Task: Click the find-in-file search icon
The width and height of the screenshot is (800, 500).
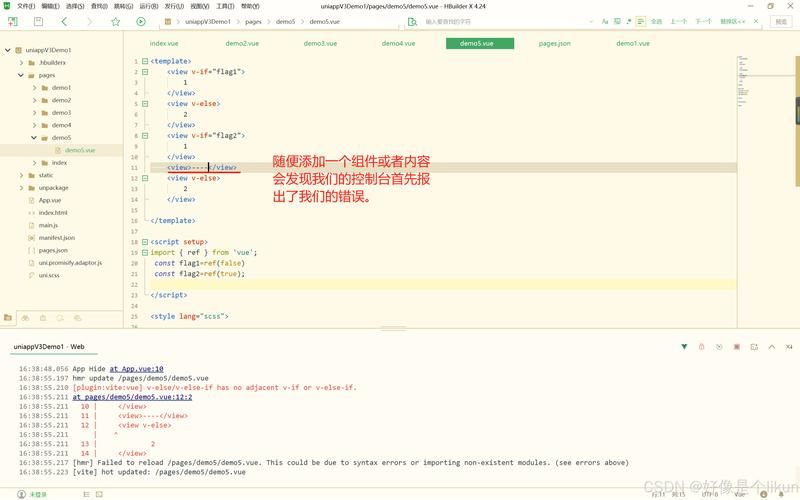Action: click(x=412, y=21)
